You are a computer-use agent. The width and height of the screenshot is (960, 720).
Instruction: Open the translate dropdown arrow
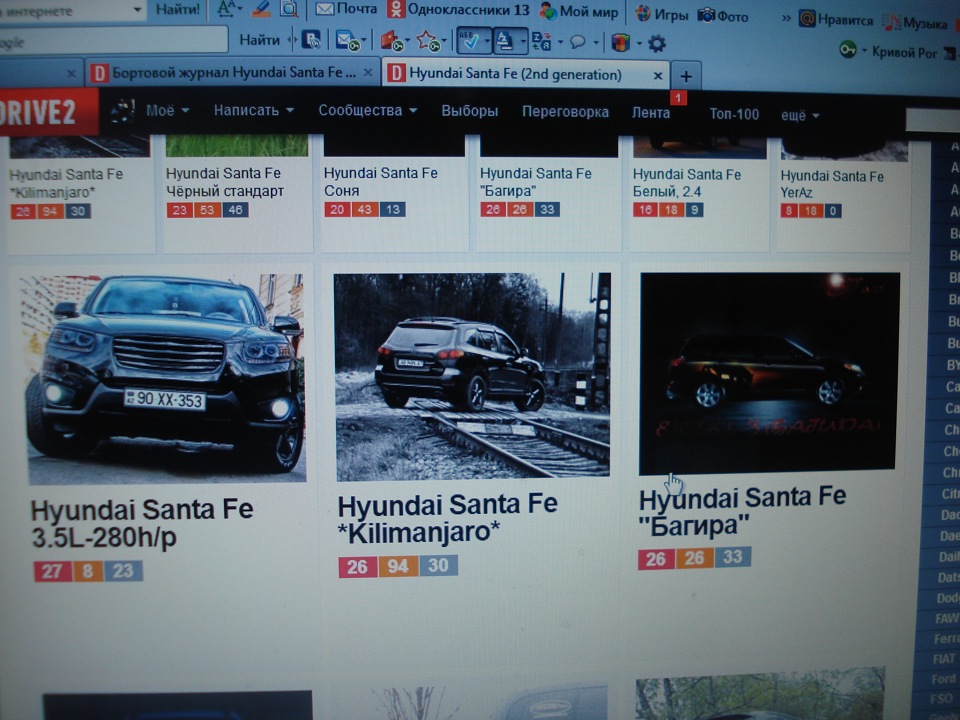tap(560, 42)
